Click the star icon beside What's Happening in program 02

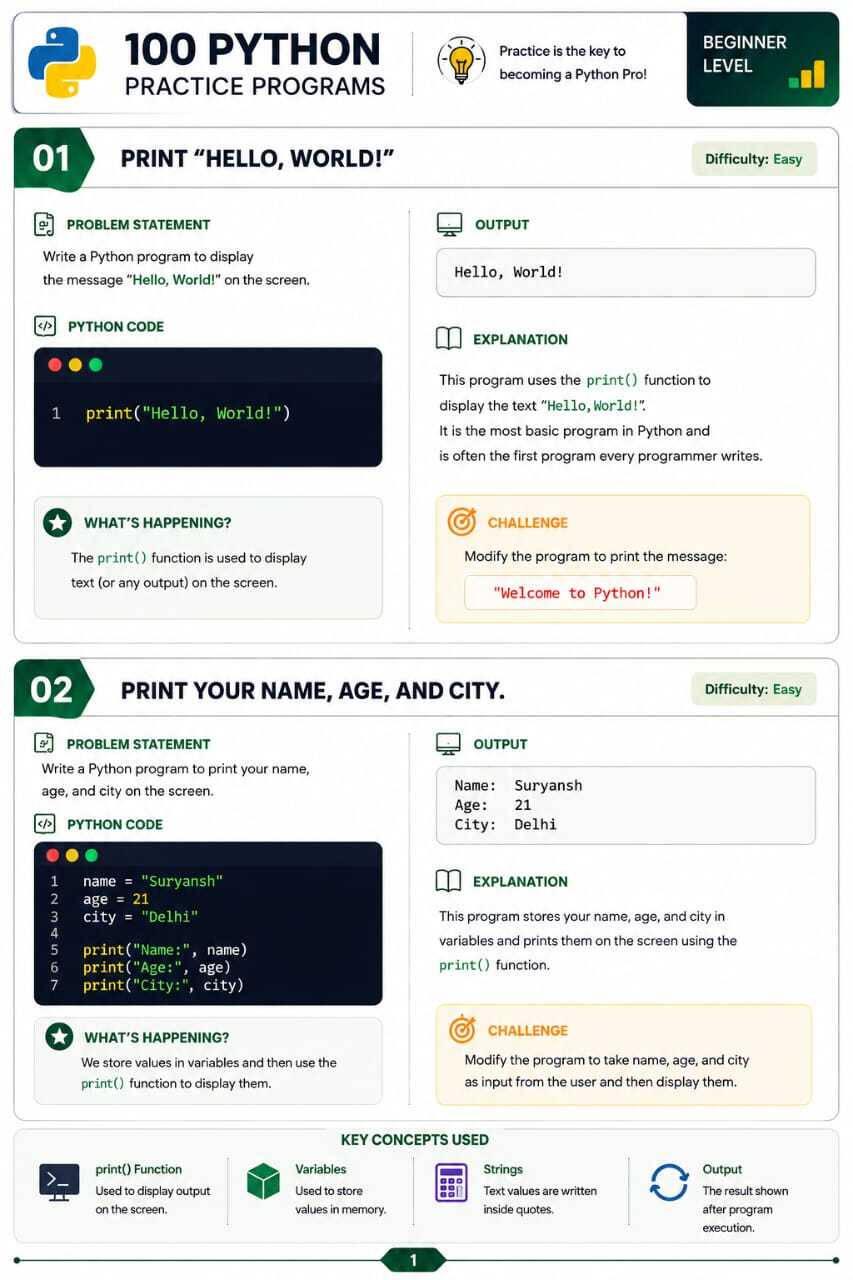point(59,1037)
